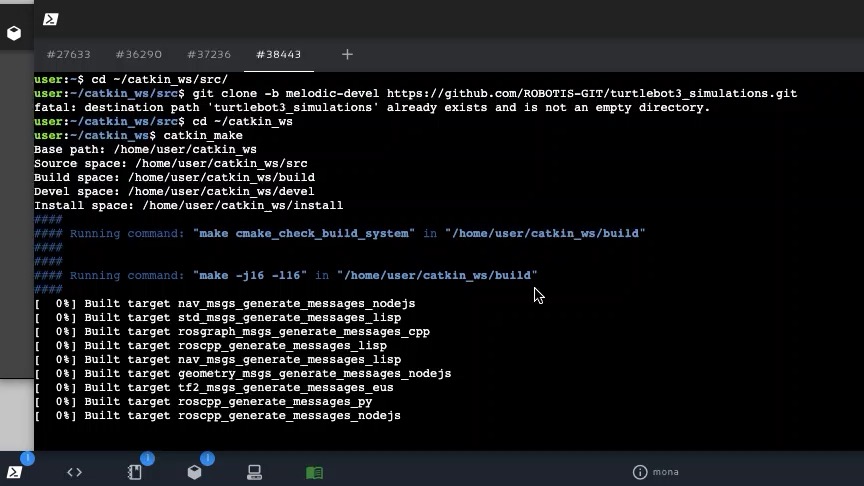Open the desktop monitor icon in the bottom bar
This screenshot has width=864, height=486.
point(255,472)
